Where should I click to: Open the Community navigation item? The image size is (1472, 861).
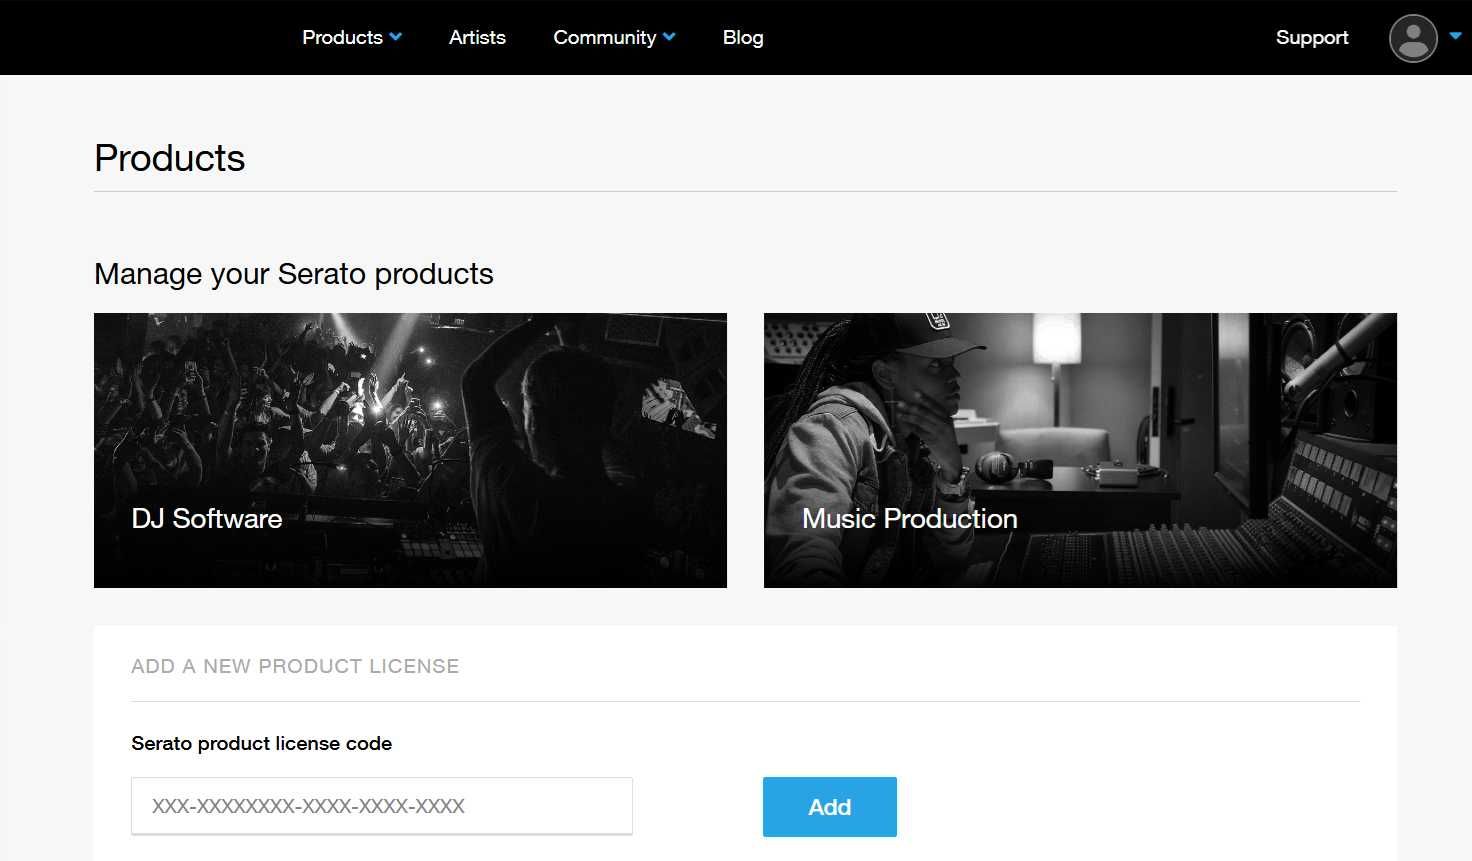coord(604,37)
